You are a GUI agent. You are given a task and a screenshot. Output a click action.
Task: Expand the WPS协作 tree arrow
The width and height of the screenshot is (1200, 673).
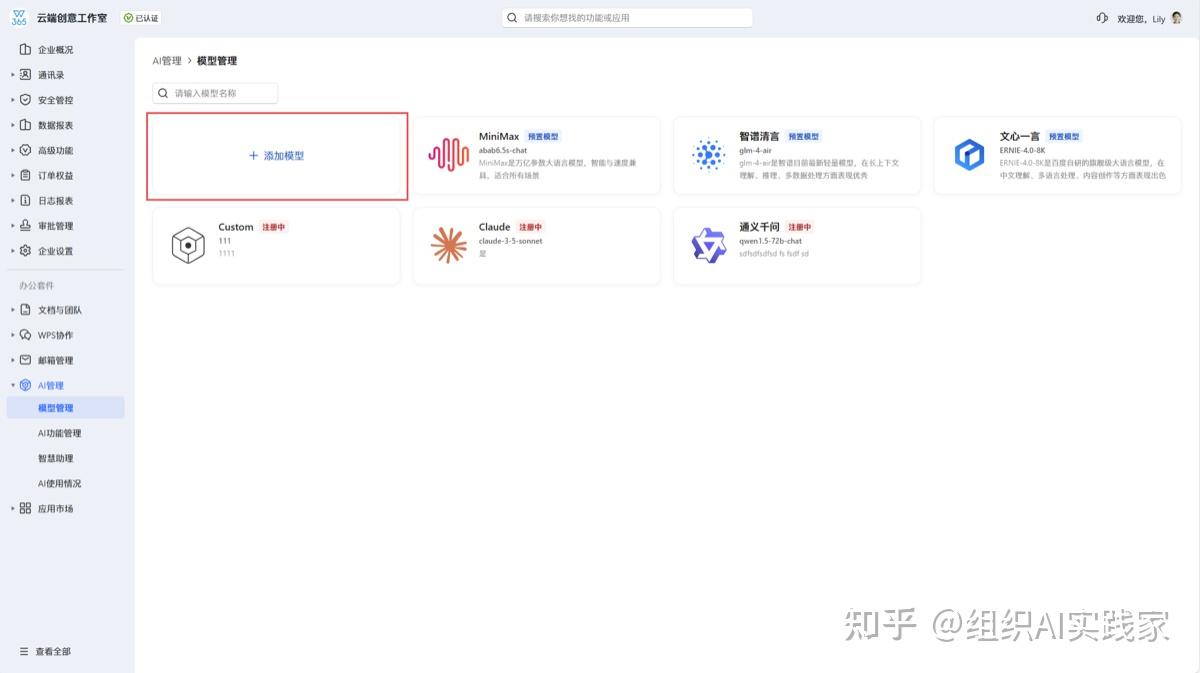pyautogui.click(x=13, y=335)
